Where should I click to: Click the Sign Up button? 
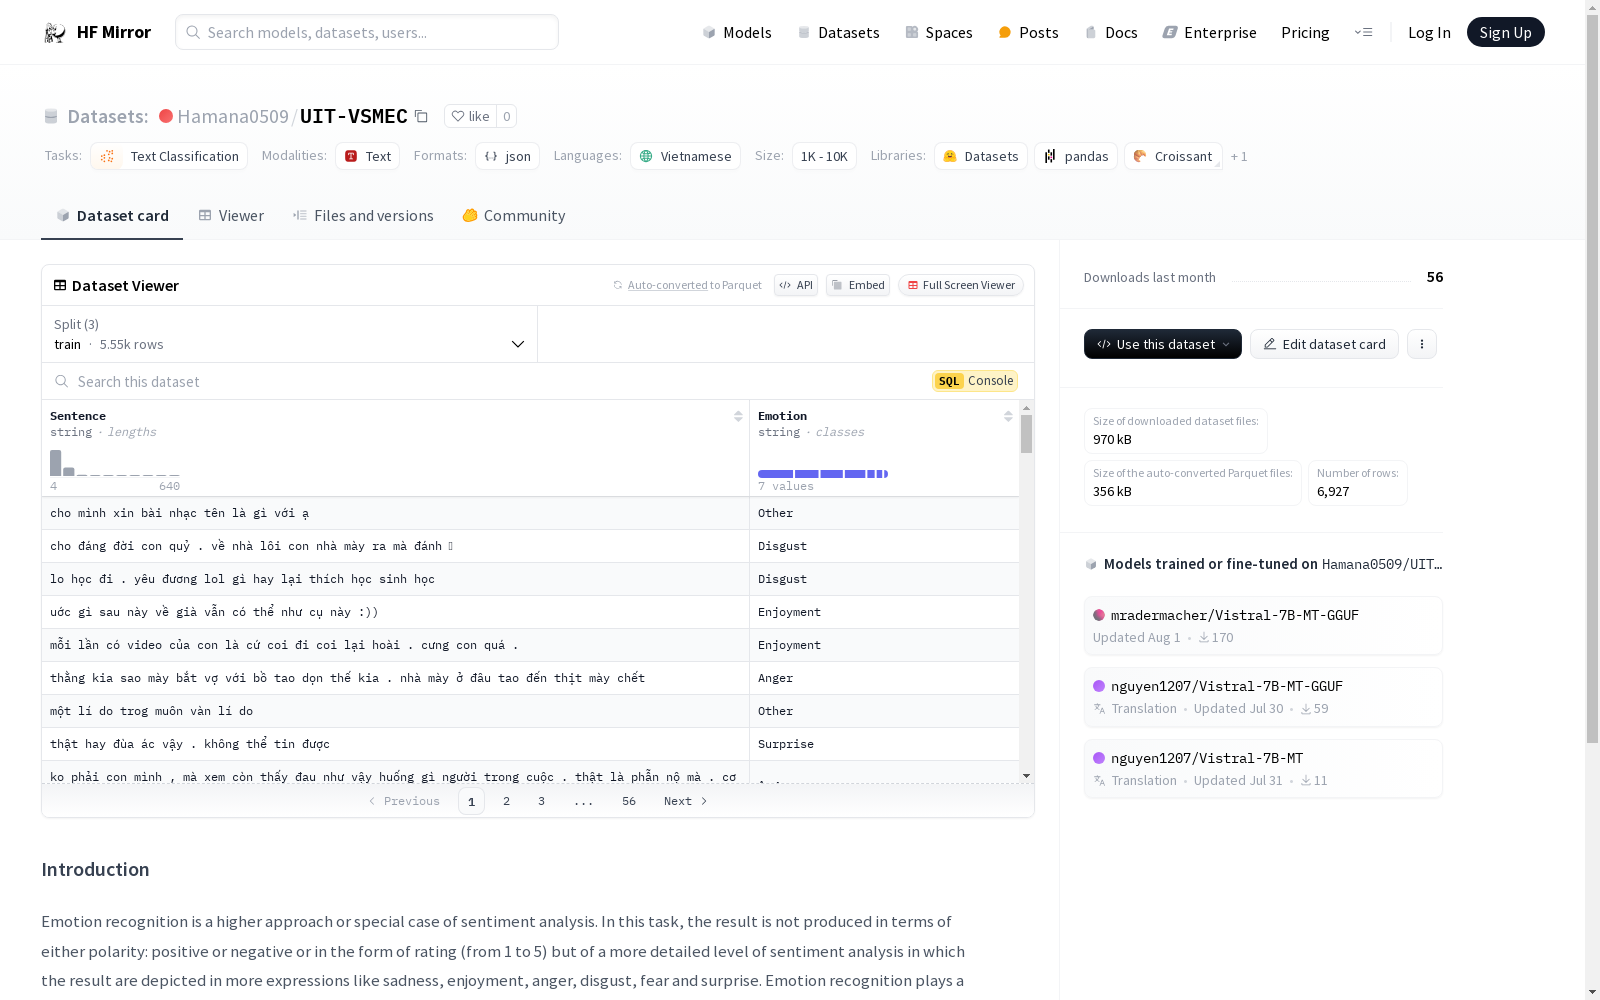(1505, 32)
